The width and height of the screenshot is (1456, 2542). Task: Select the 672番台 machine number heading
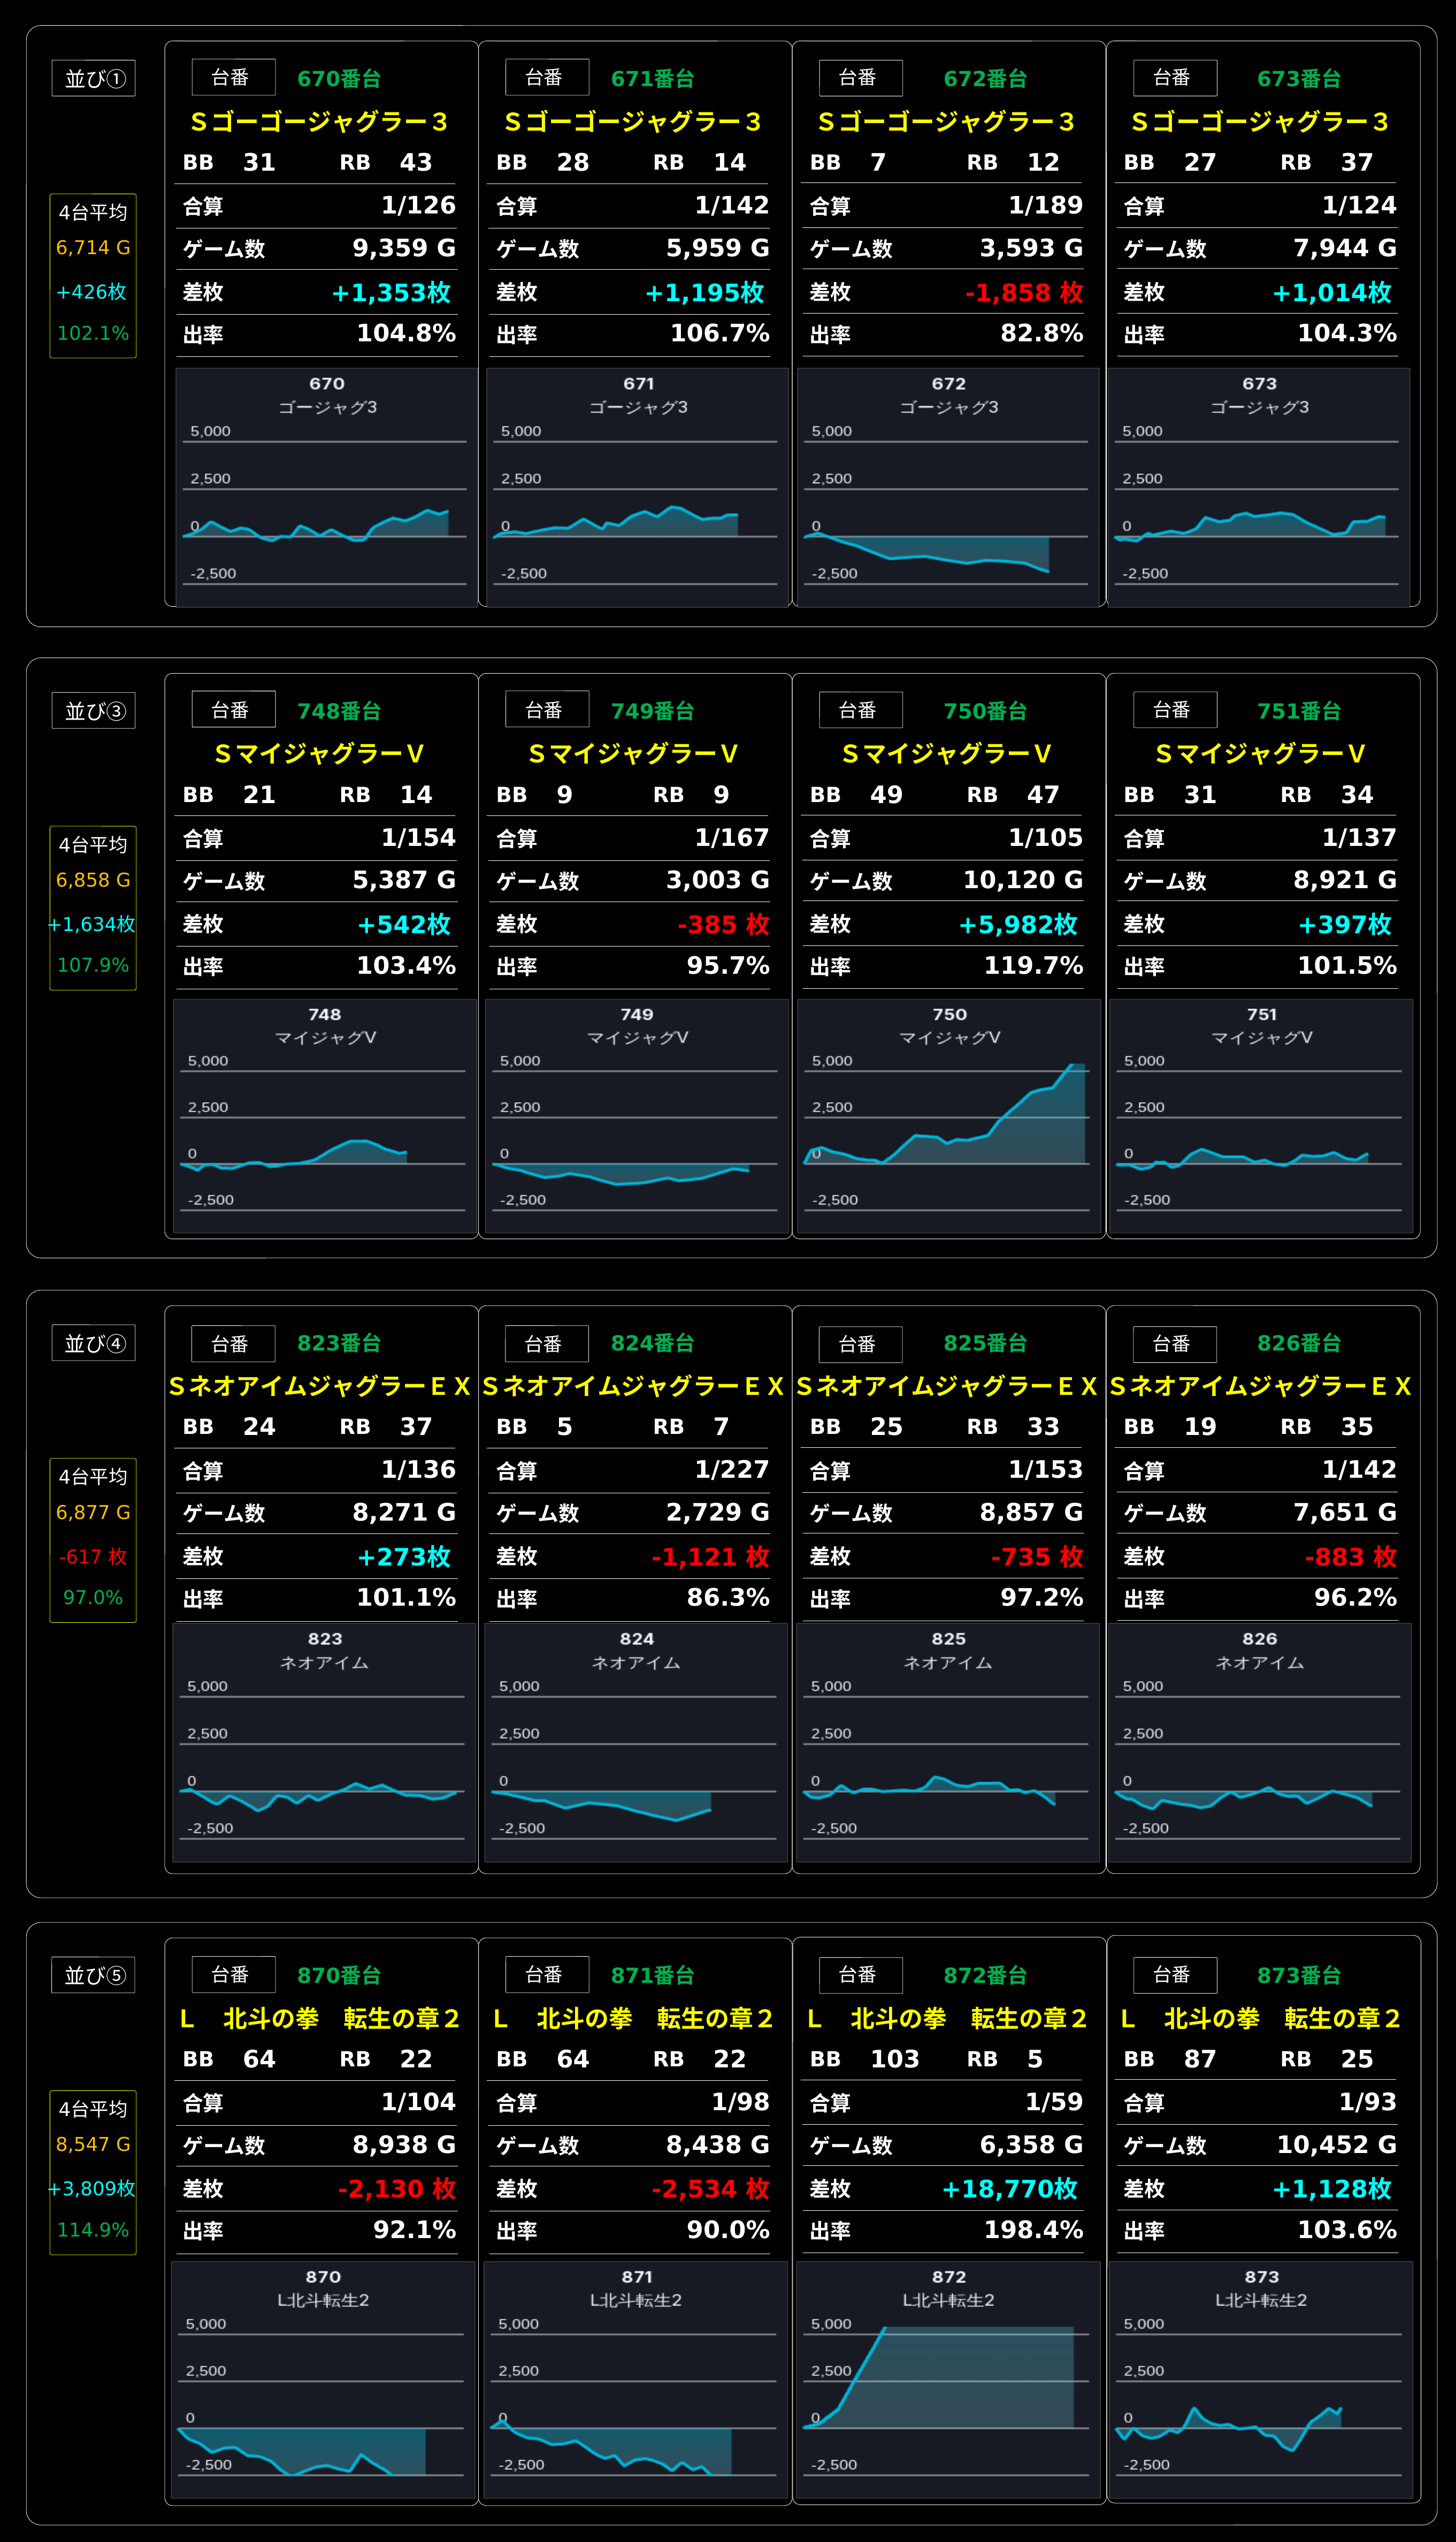[986, 78]
